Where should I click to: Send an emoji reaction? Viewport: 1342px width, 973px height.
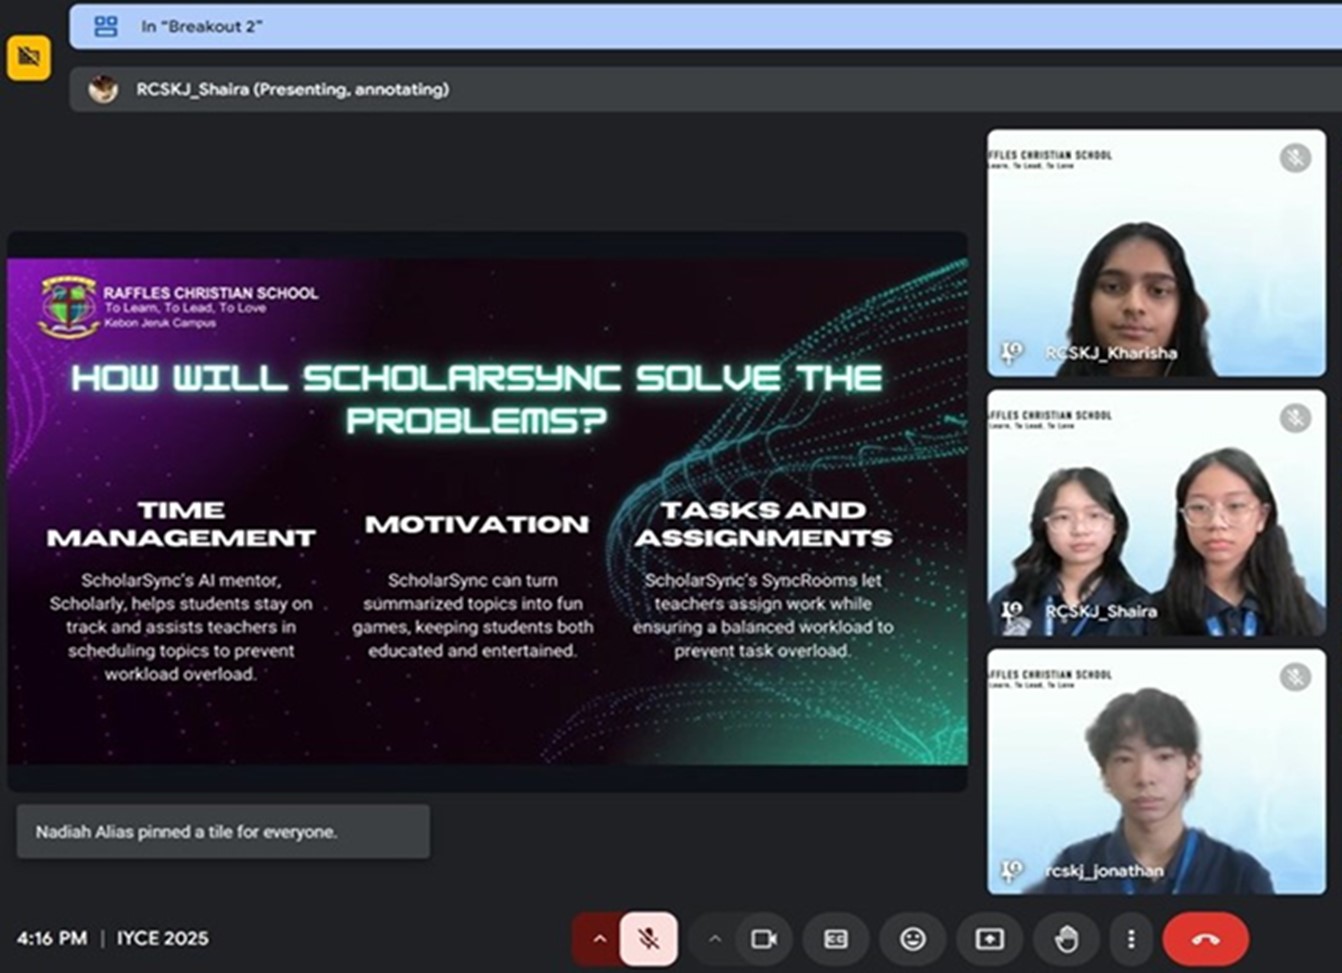[x=912, y=939]
